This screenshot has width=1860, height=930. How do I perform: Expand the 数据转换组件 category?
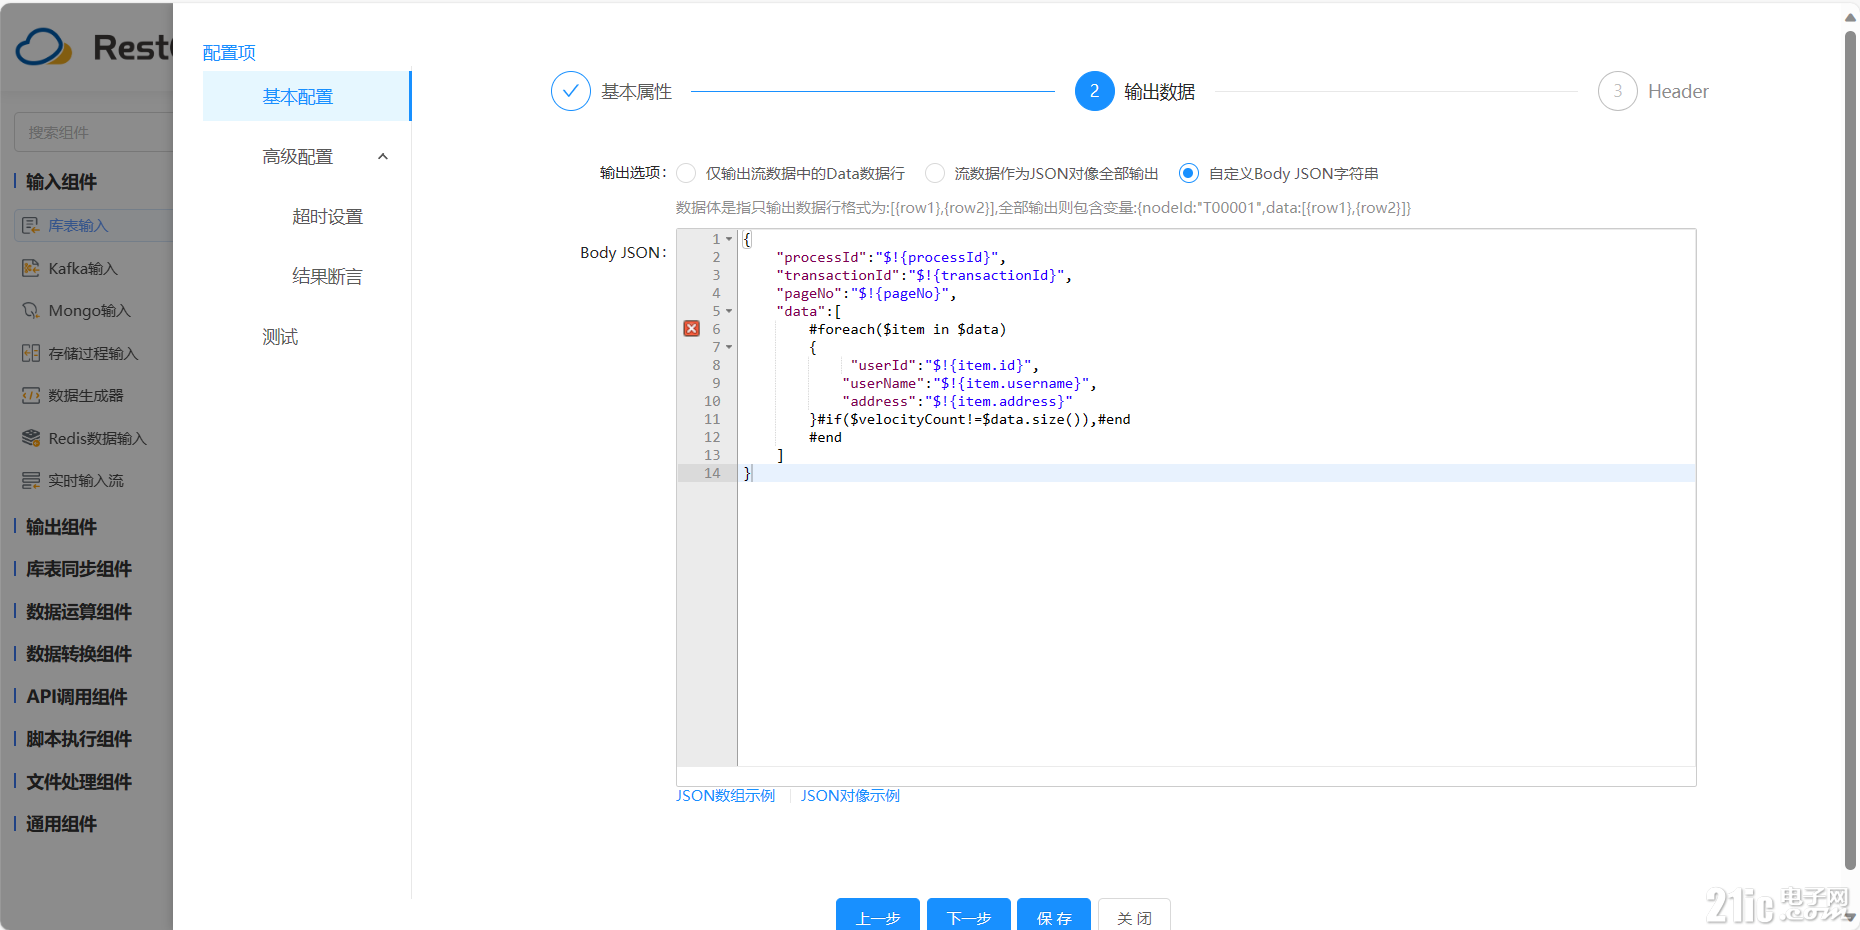78,653
